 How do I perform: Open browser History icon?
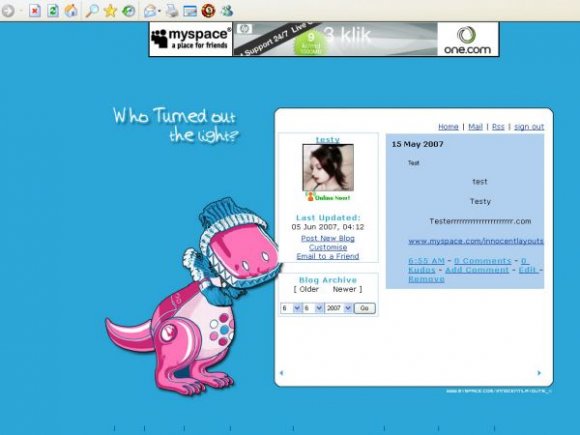128,11
